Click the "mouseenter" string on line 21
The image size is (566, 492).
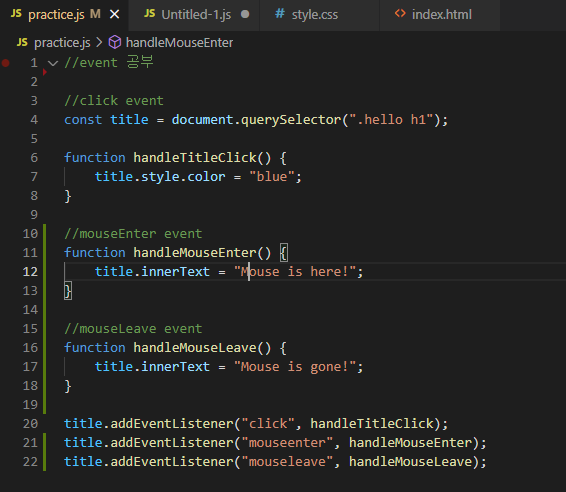[x=287, y=443]
